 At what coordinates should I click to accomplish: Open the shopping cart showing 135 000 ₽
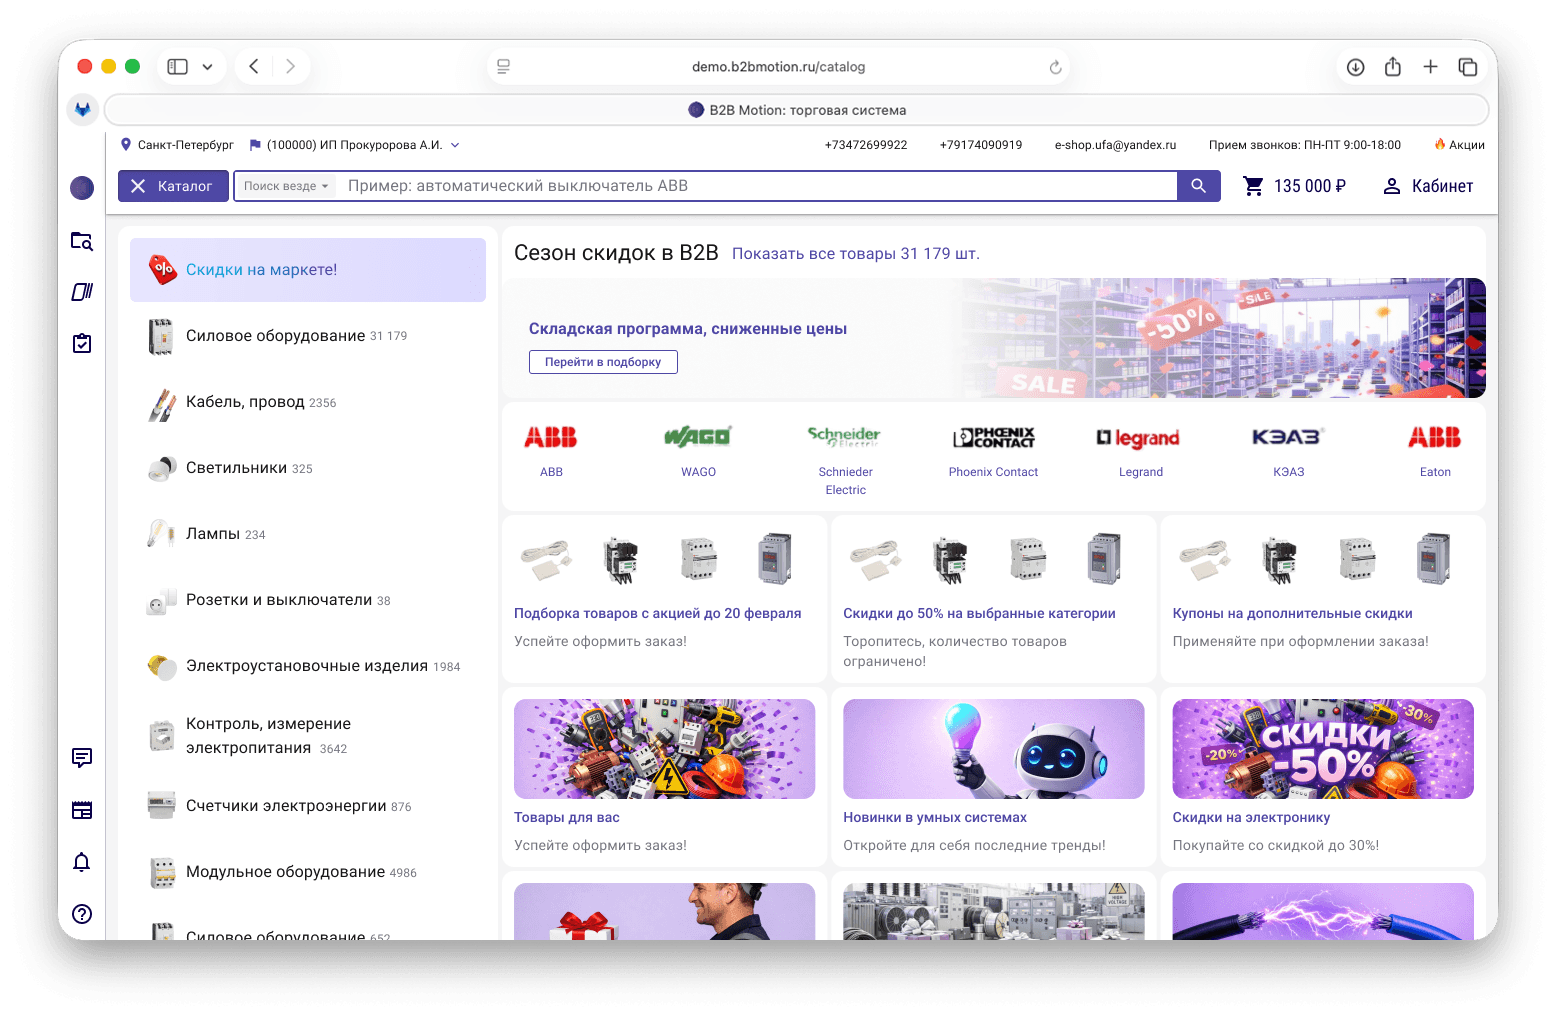point(1294,186)
